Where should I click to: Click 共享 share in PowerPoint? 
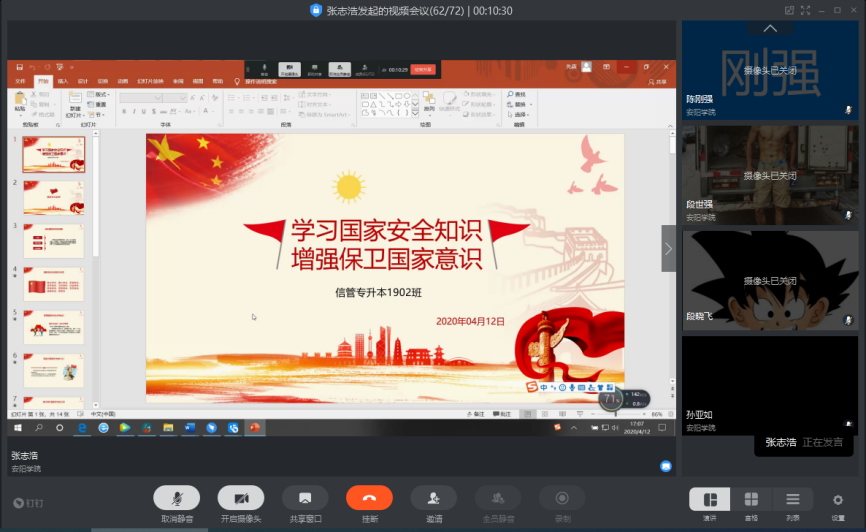tap(657, 82)
